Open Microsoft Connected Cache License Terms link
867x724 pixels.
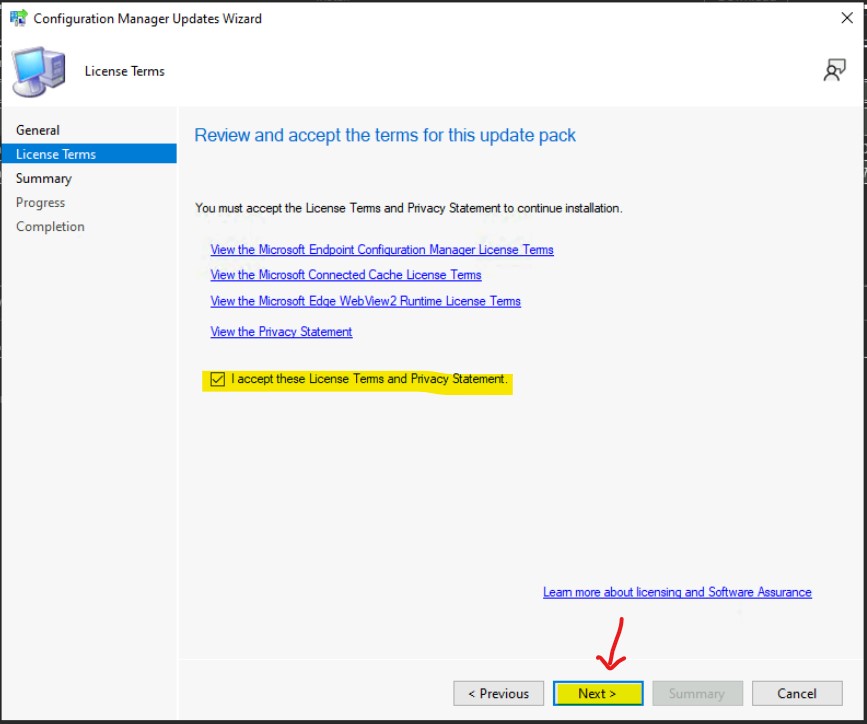(346, 275)
